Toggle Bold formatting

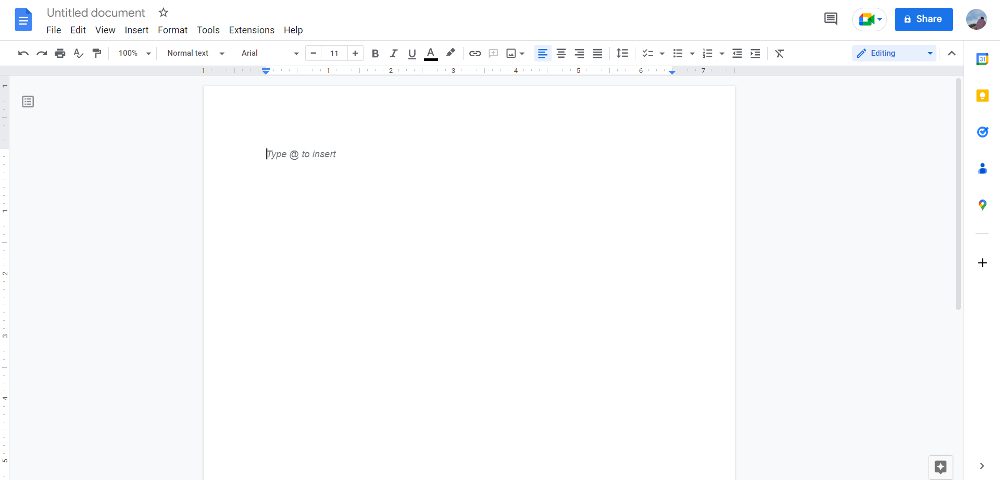pos(375,54)
